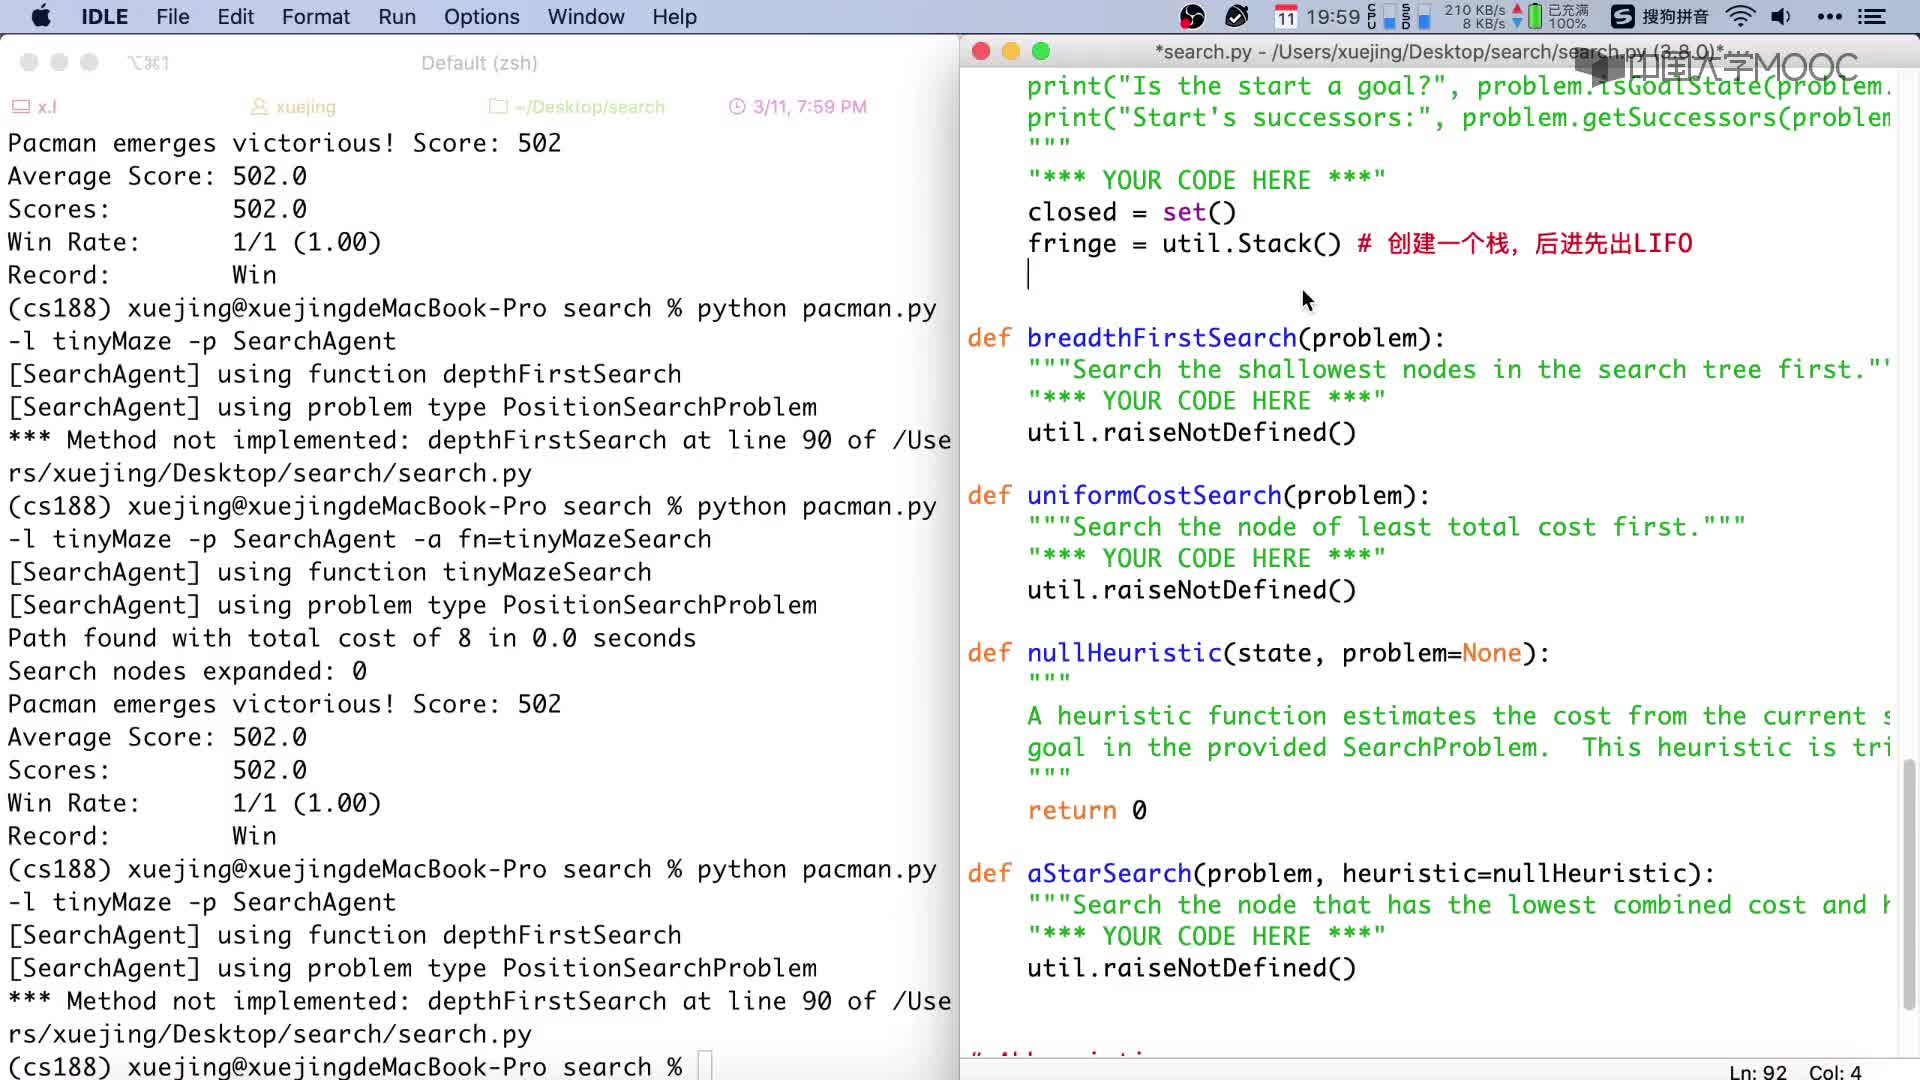Viewport: 1920px width, 1080px height.
Task: Open the IDLE application menu
Action: [x=104, y=17]
